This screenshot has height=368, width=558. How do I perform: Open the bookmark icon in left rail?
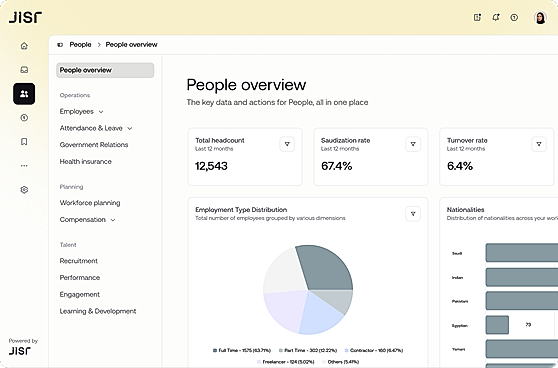24,142
